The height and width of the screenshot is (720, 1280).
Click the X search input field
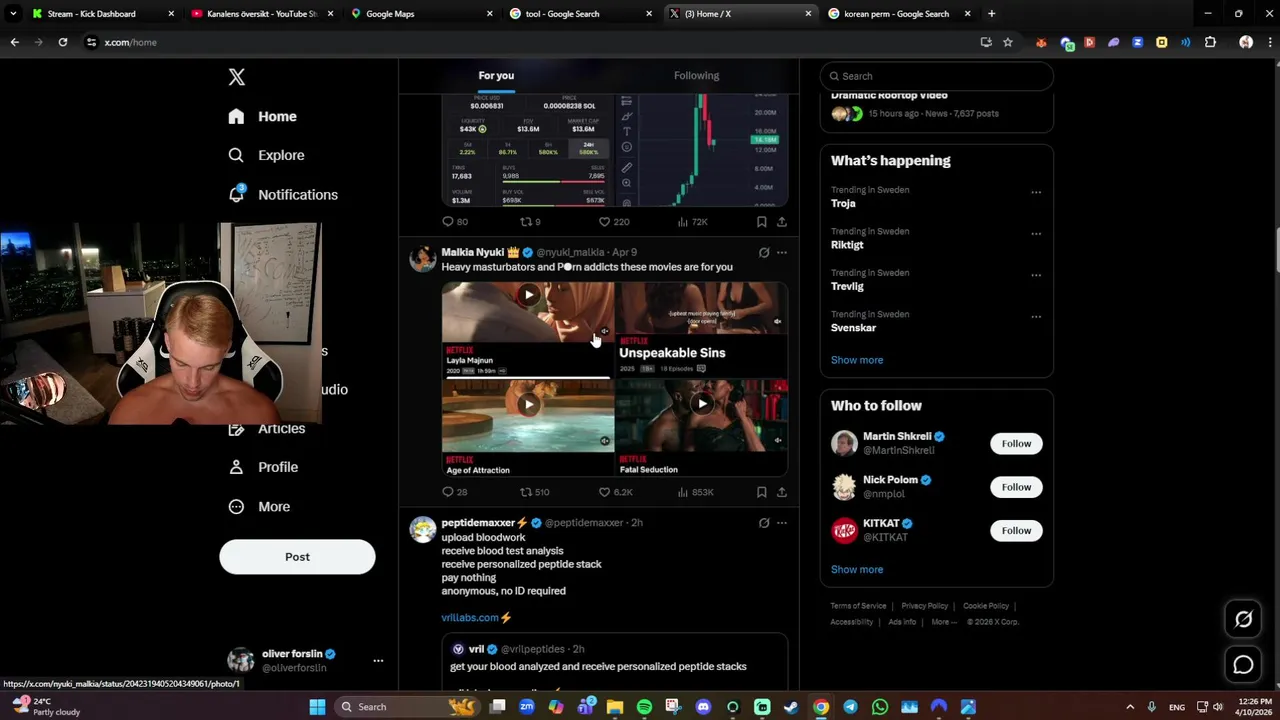[937, 76]
